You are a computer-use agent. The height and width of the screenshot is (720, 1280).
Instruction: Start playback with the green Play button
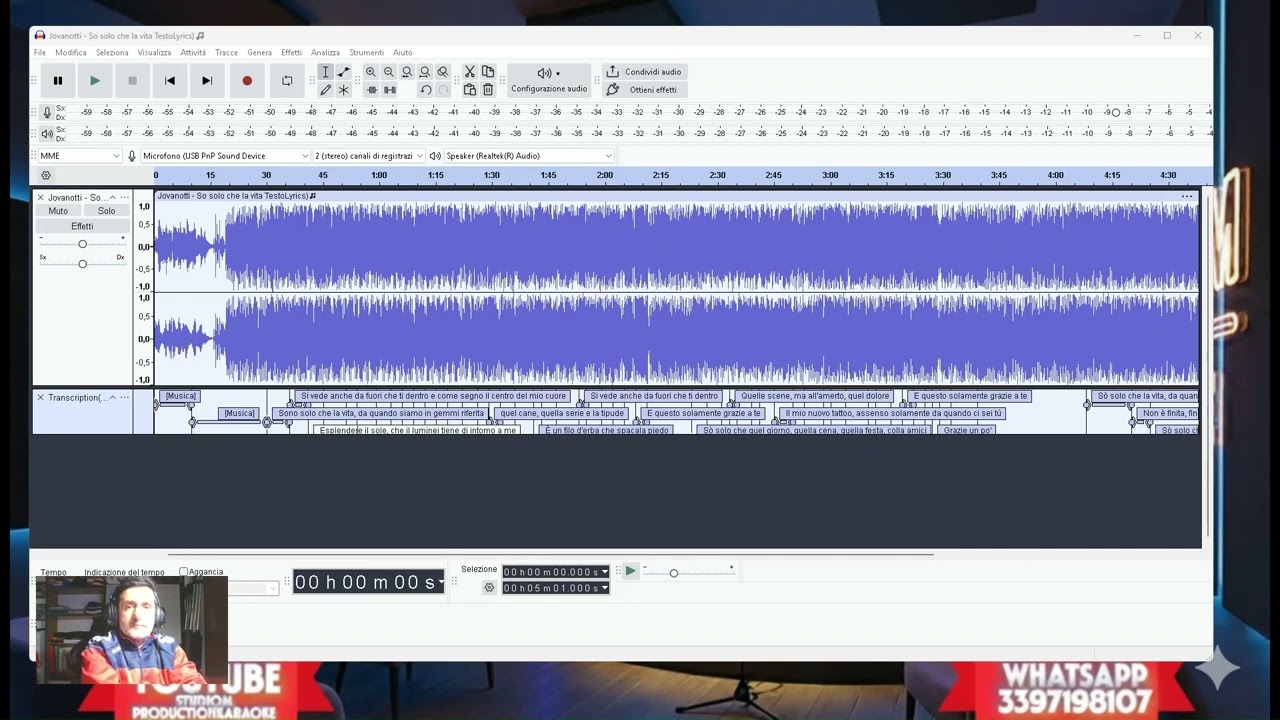[x=95, y=81]
